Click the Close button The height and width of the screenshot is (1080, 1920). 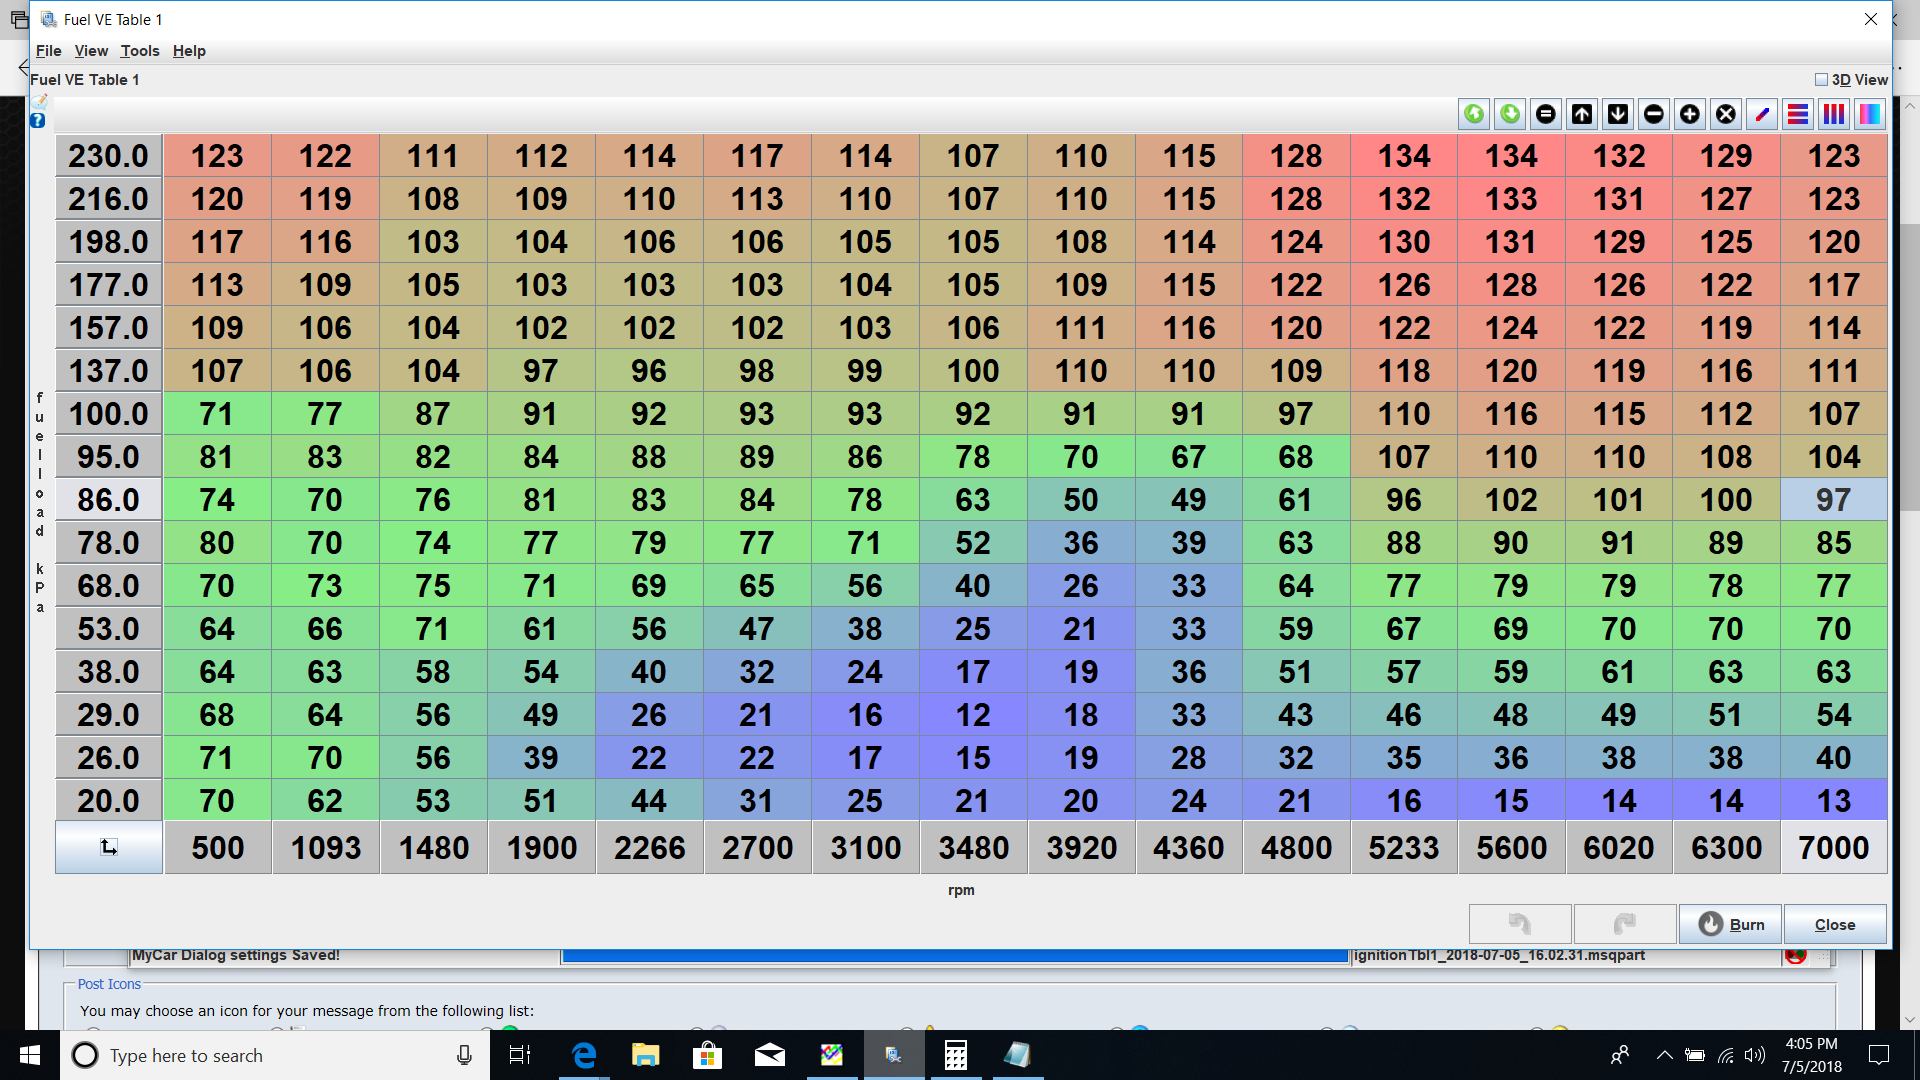click(1835, 924)
